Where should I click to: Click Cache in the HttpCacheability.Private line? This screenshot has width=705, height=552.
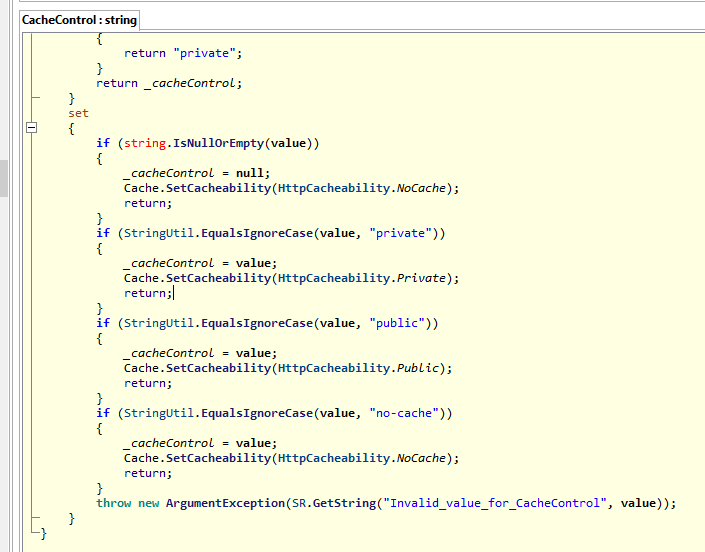(141, 278)
